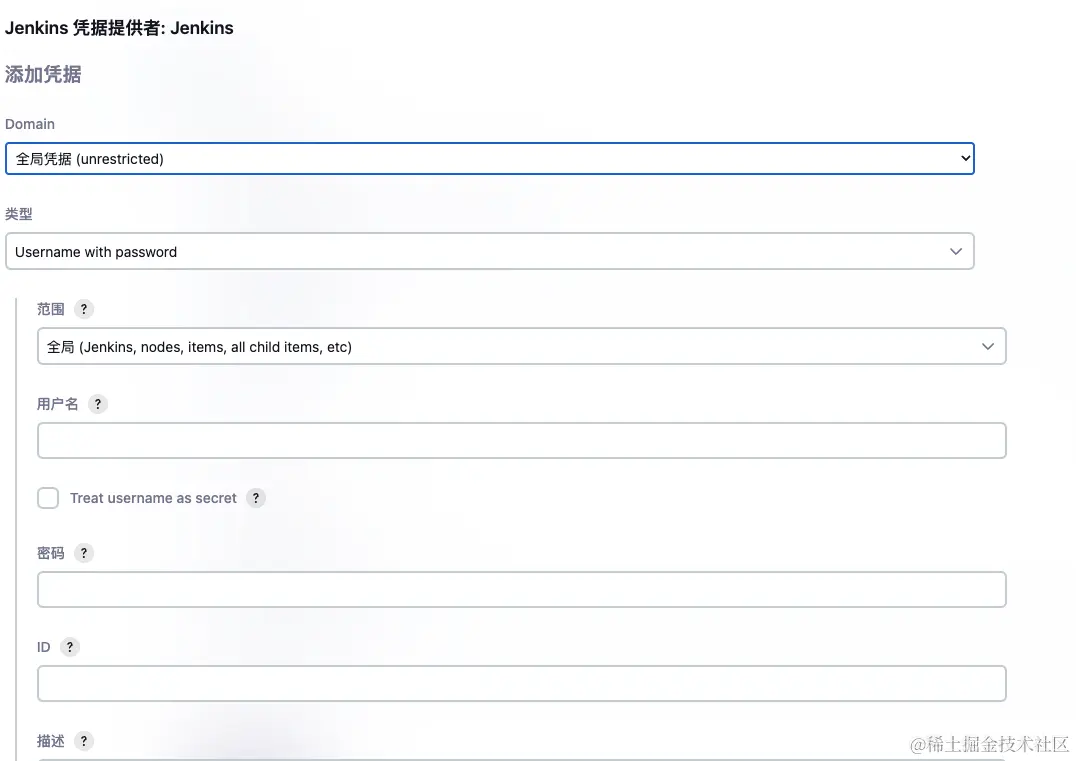Open the 类型 dropdown showing Username with password
Screen dimensions: 1076x761
tap(489, 251)
